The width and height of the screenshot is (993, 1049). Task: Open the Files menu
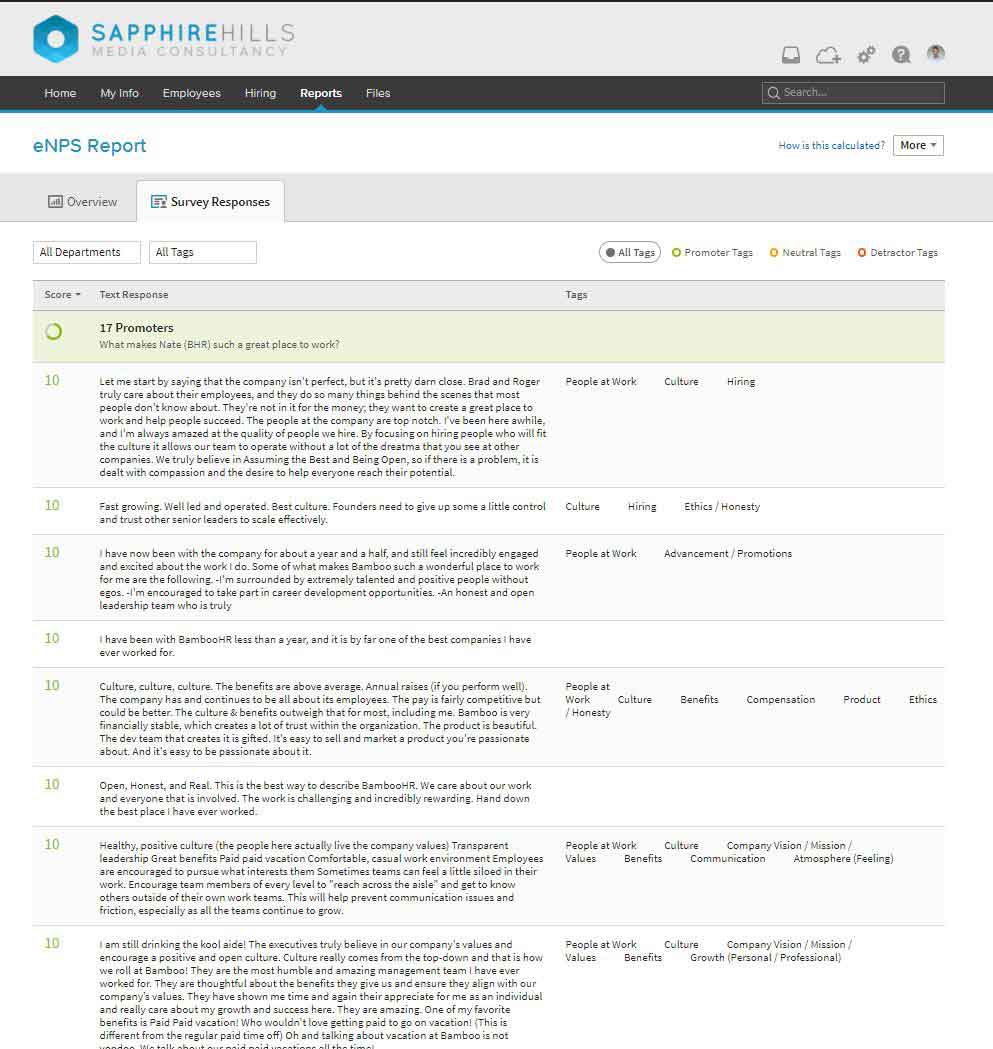[378, 93]
